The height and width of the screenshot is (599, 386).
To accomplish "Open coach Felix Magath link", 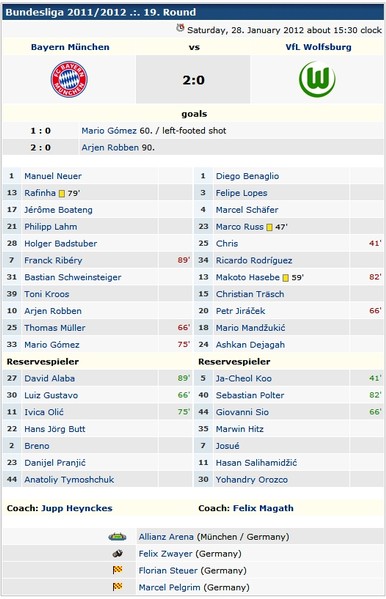I will [263, 508].
